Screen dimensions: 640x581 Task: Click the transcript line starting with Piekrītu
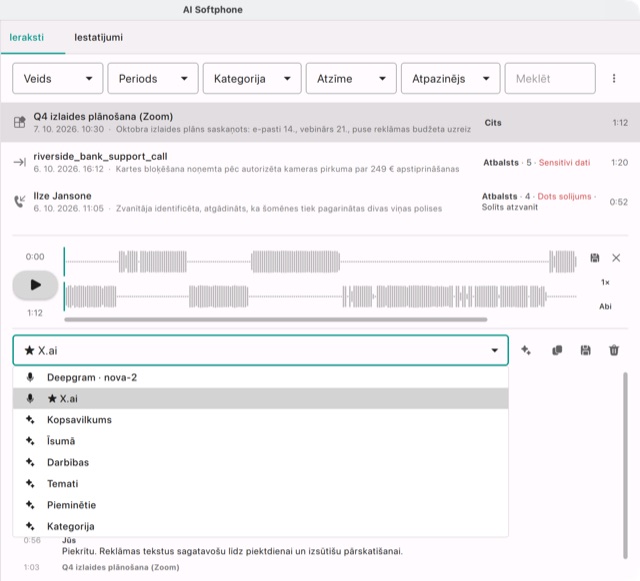(232, 551)
